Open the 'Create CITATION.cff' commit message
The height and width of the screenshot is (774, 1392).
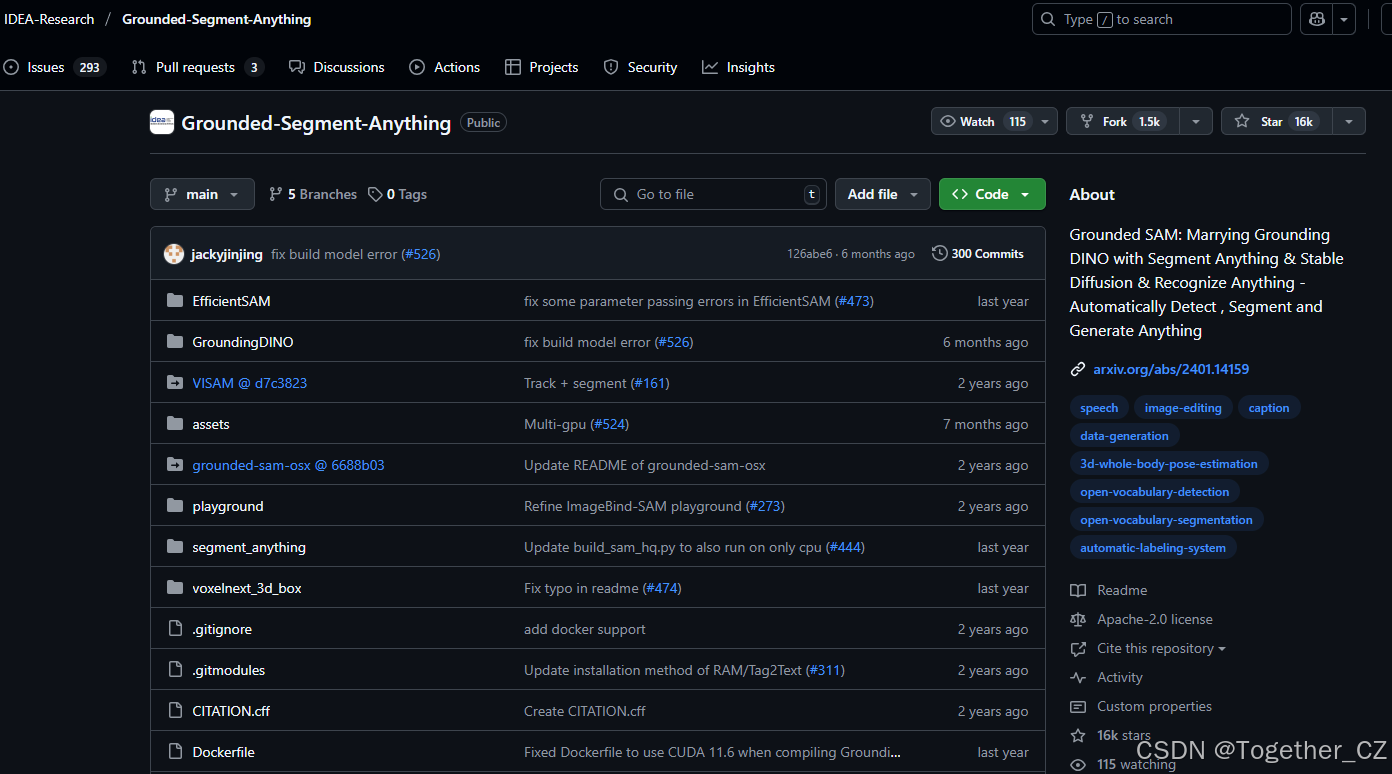(x=585, y=711)
